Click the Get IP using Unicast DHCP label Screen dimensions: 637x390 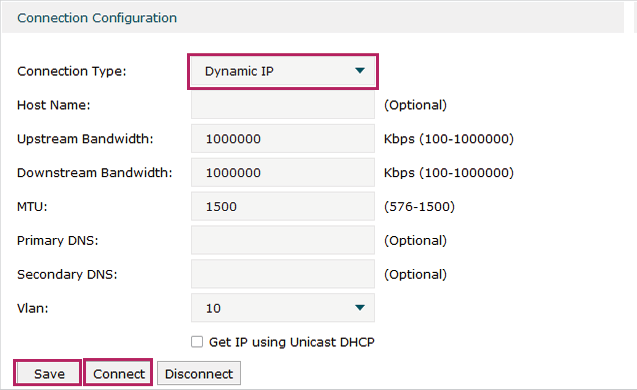[x=292, y=342]
